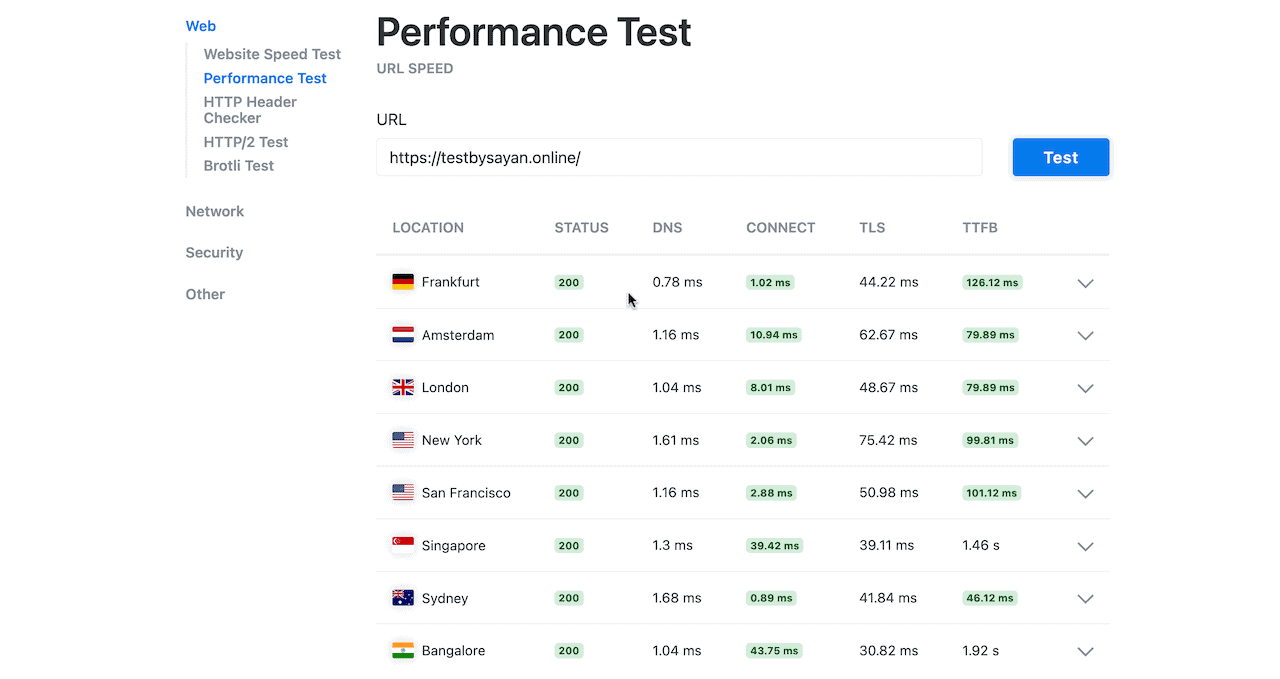Image resolution: width=1280 pixels, height=679 pixels.
Task: Expand the Bangalore result details
Action: [x=1085, y=651]
